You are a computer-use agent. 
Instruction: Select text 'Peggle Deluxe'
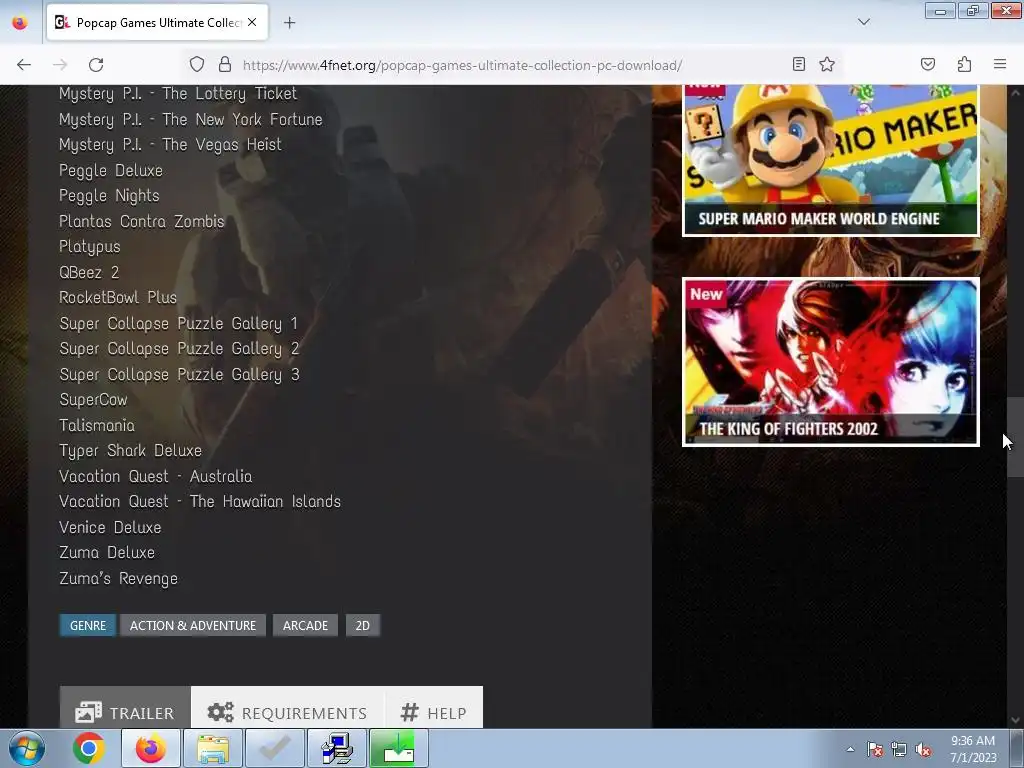[111, 170]
